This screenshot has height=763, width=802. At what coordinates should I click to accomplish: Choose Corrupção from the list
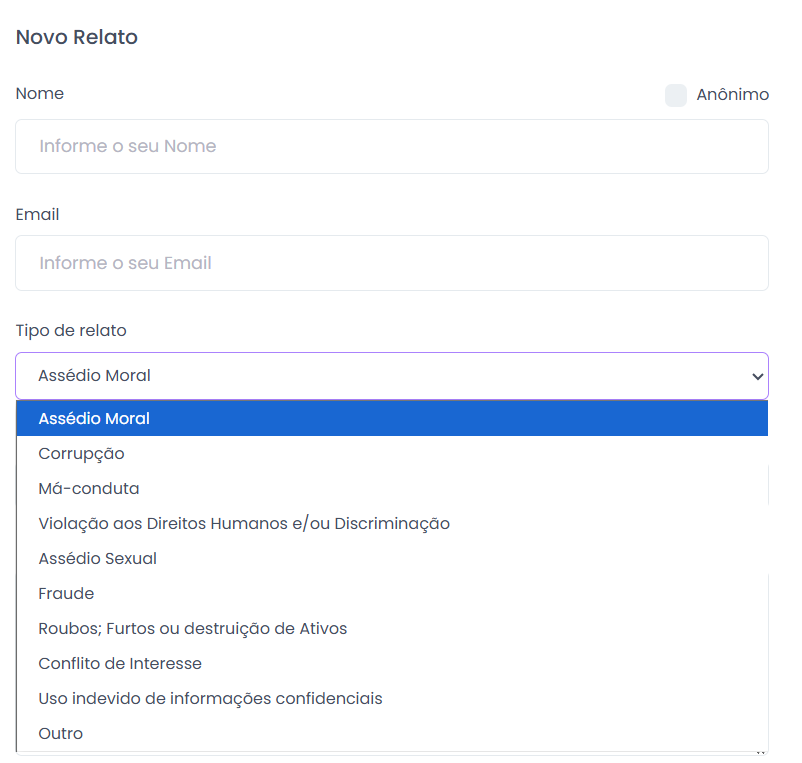click(82, 454)
